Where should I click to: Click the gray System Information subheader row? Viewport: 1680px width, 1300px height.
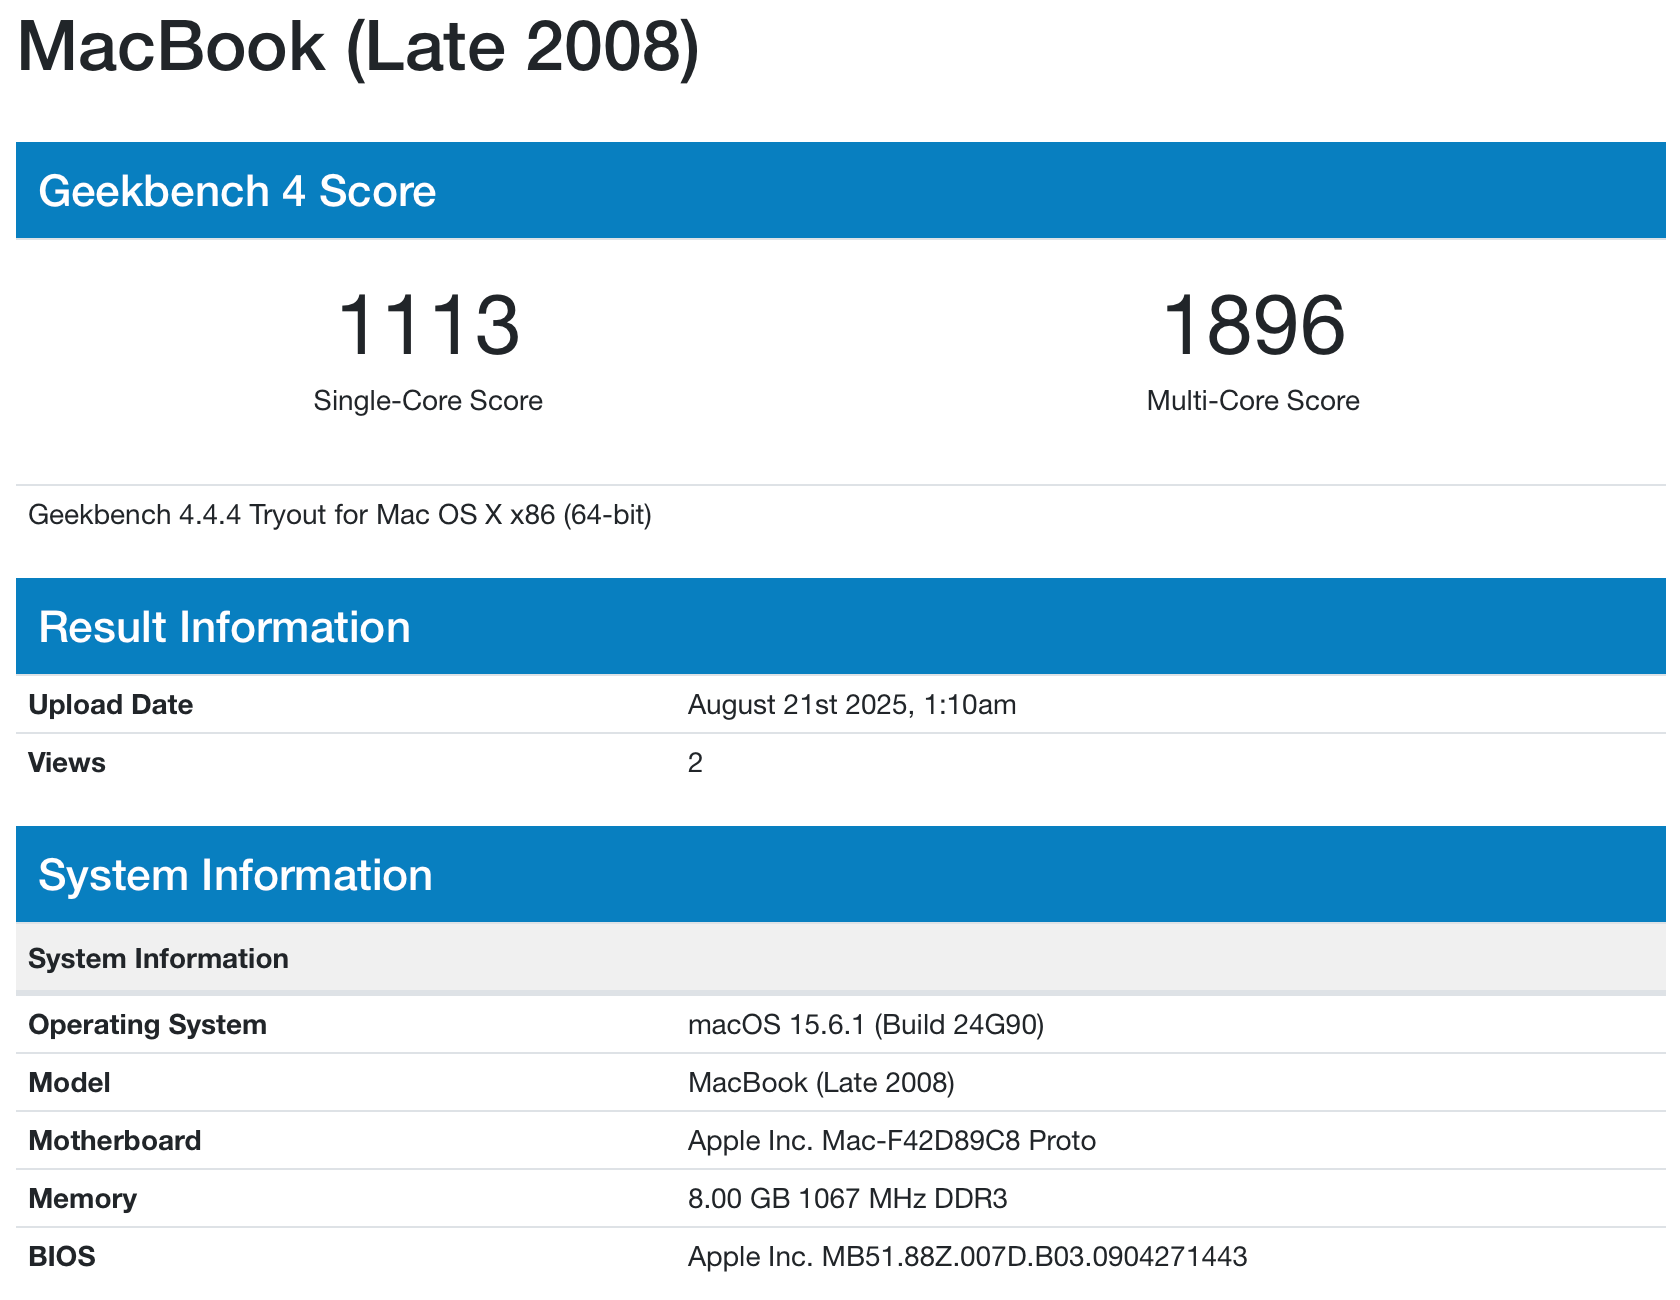(x=840, y=958)
